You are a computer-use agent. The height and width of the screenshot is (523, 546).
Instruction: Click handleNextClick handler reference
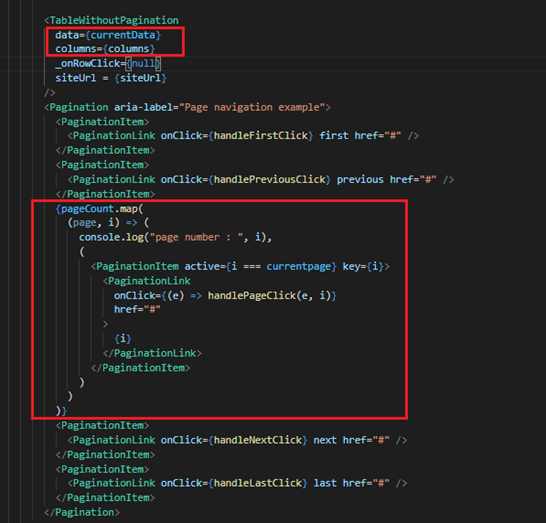(258, 440)
